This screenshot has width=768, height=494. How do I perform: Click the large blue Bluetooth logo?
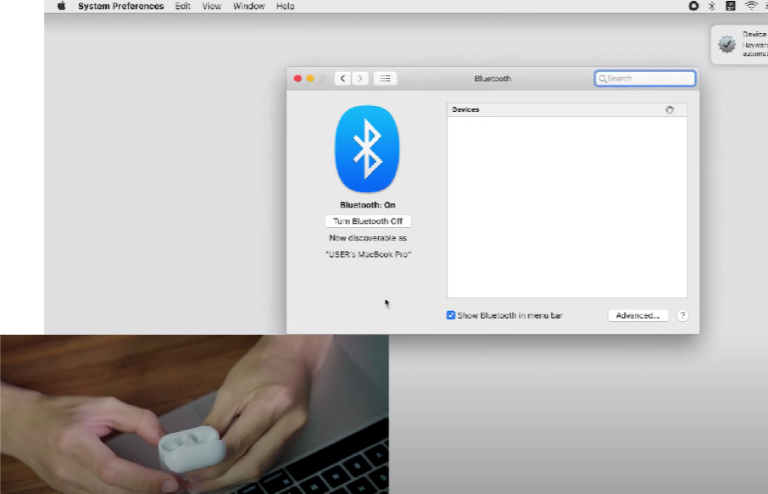(x=366, y=149)
